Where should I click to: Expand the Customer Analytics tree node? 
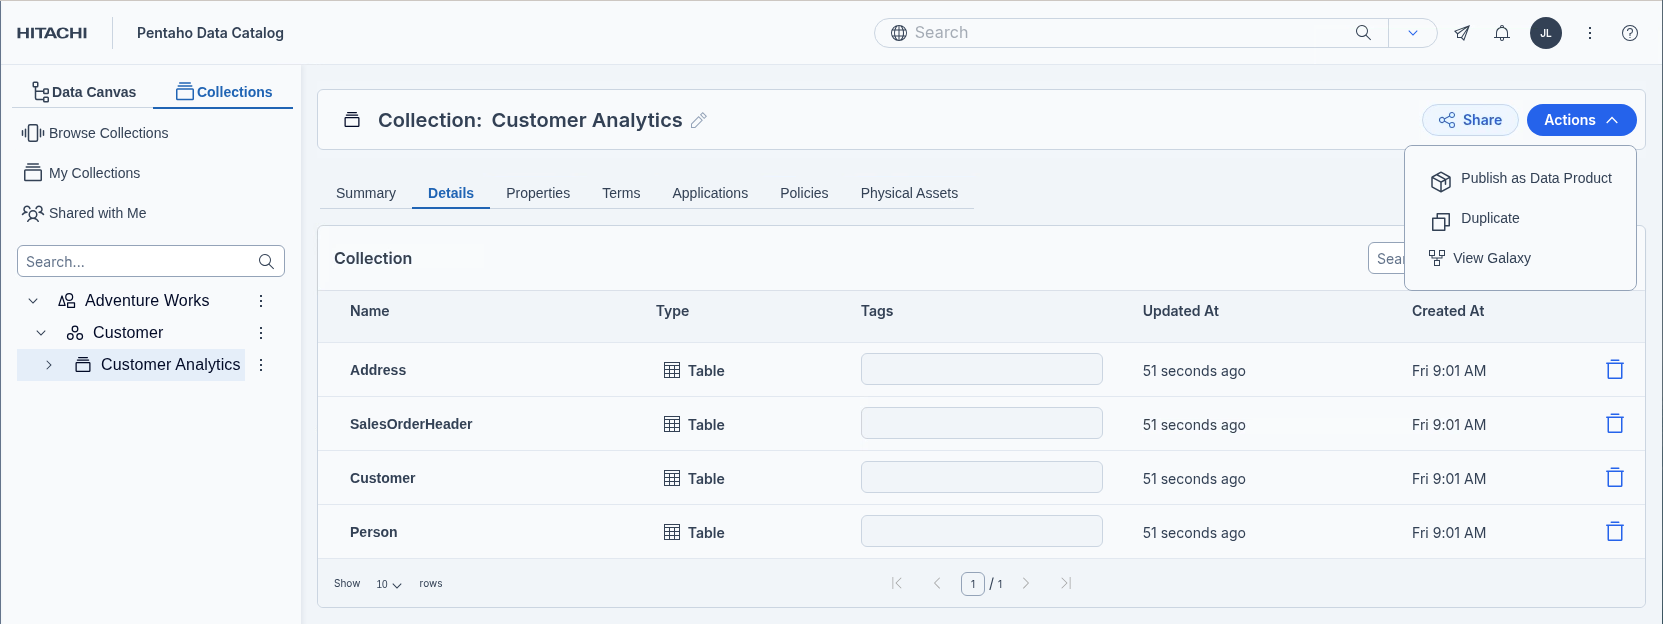(49, 365)
